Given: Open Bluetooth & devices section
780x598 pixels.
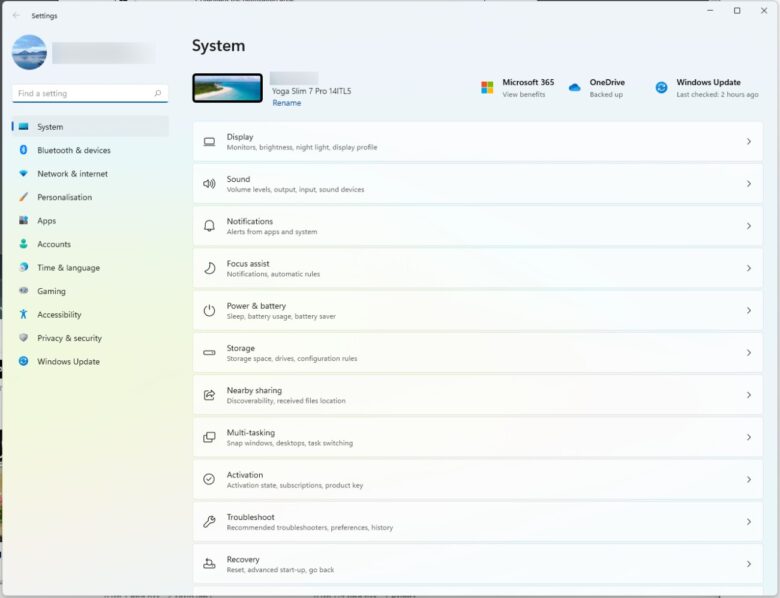Looking at the screenshot, I should [91, 150].
